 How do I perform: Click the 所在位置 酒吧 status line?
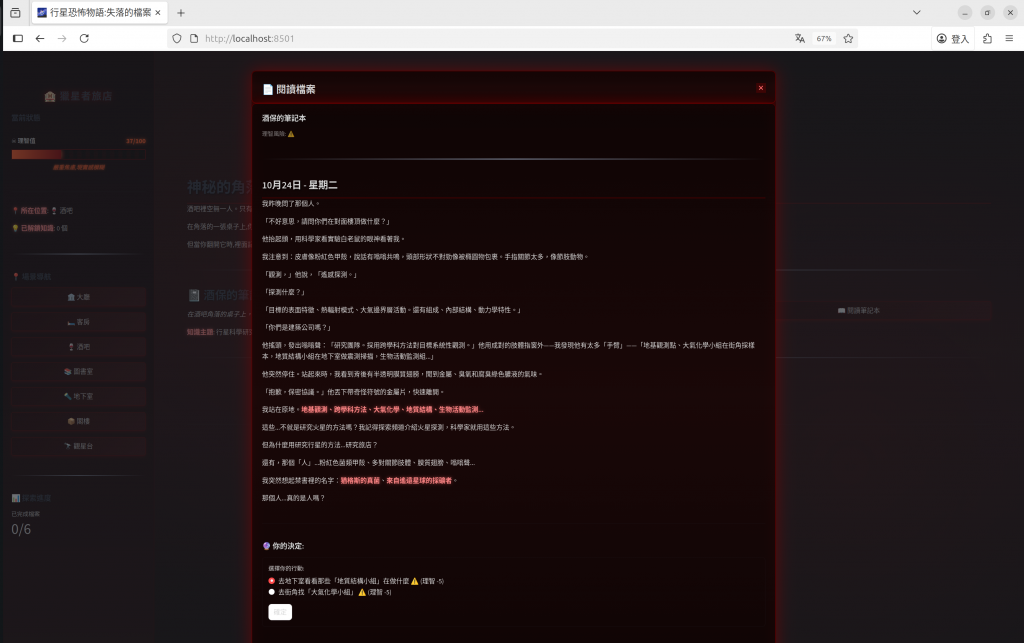[x=42, y=211]
